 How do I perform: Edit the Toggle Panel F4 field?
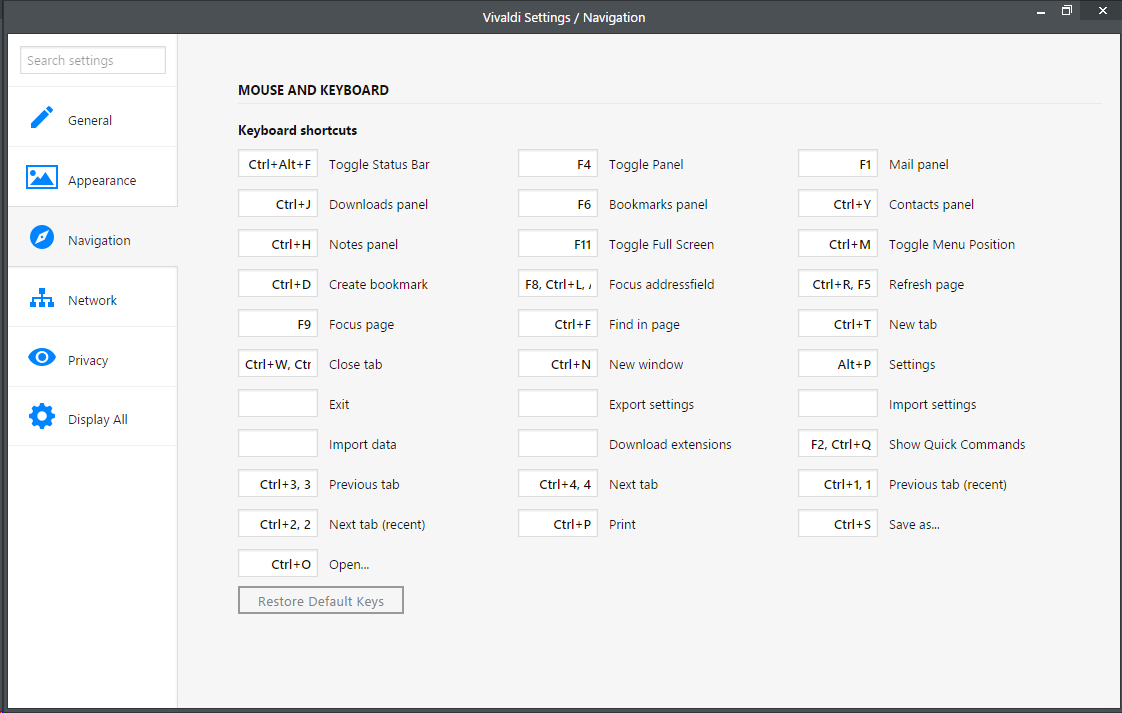557,164
